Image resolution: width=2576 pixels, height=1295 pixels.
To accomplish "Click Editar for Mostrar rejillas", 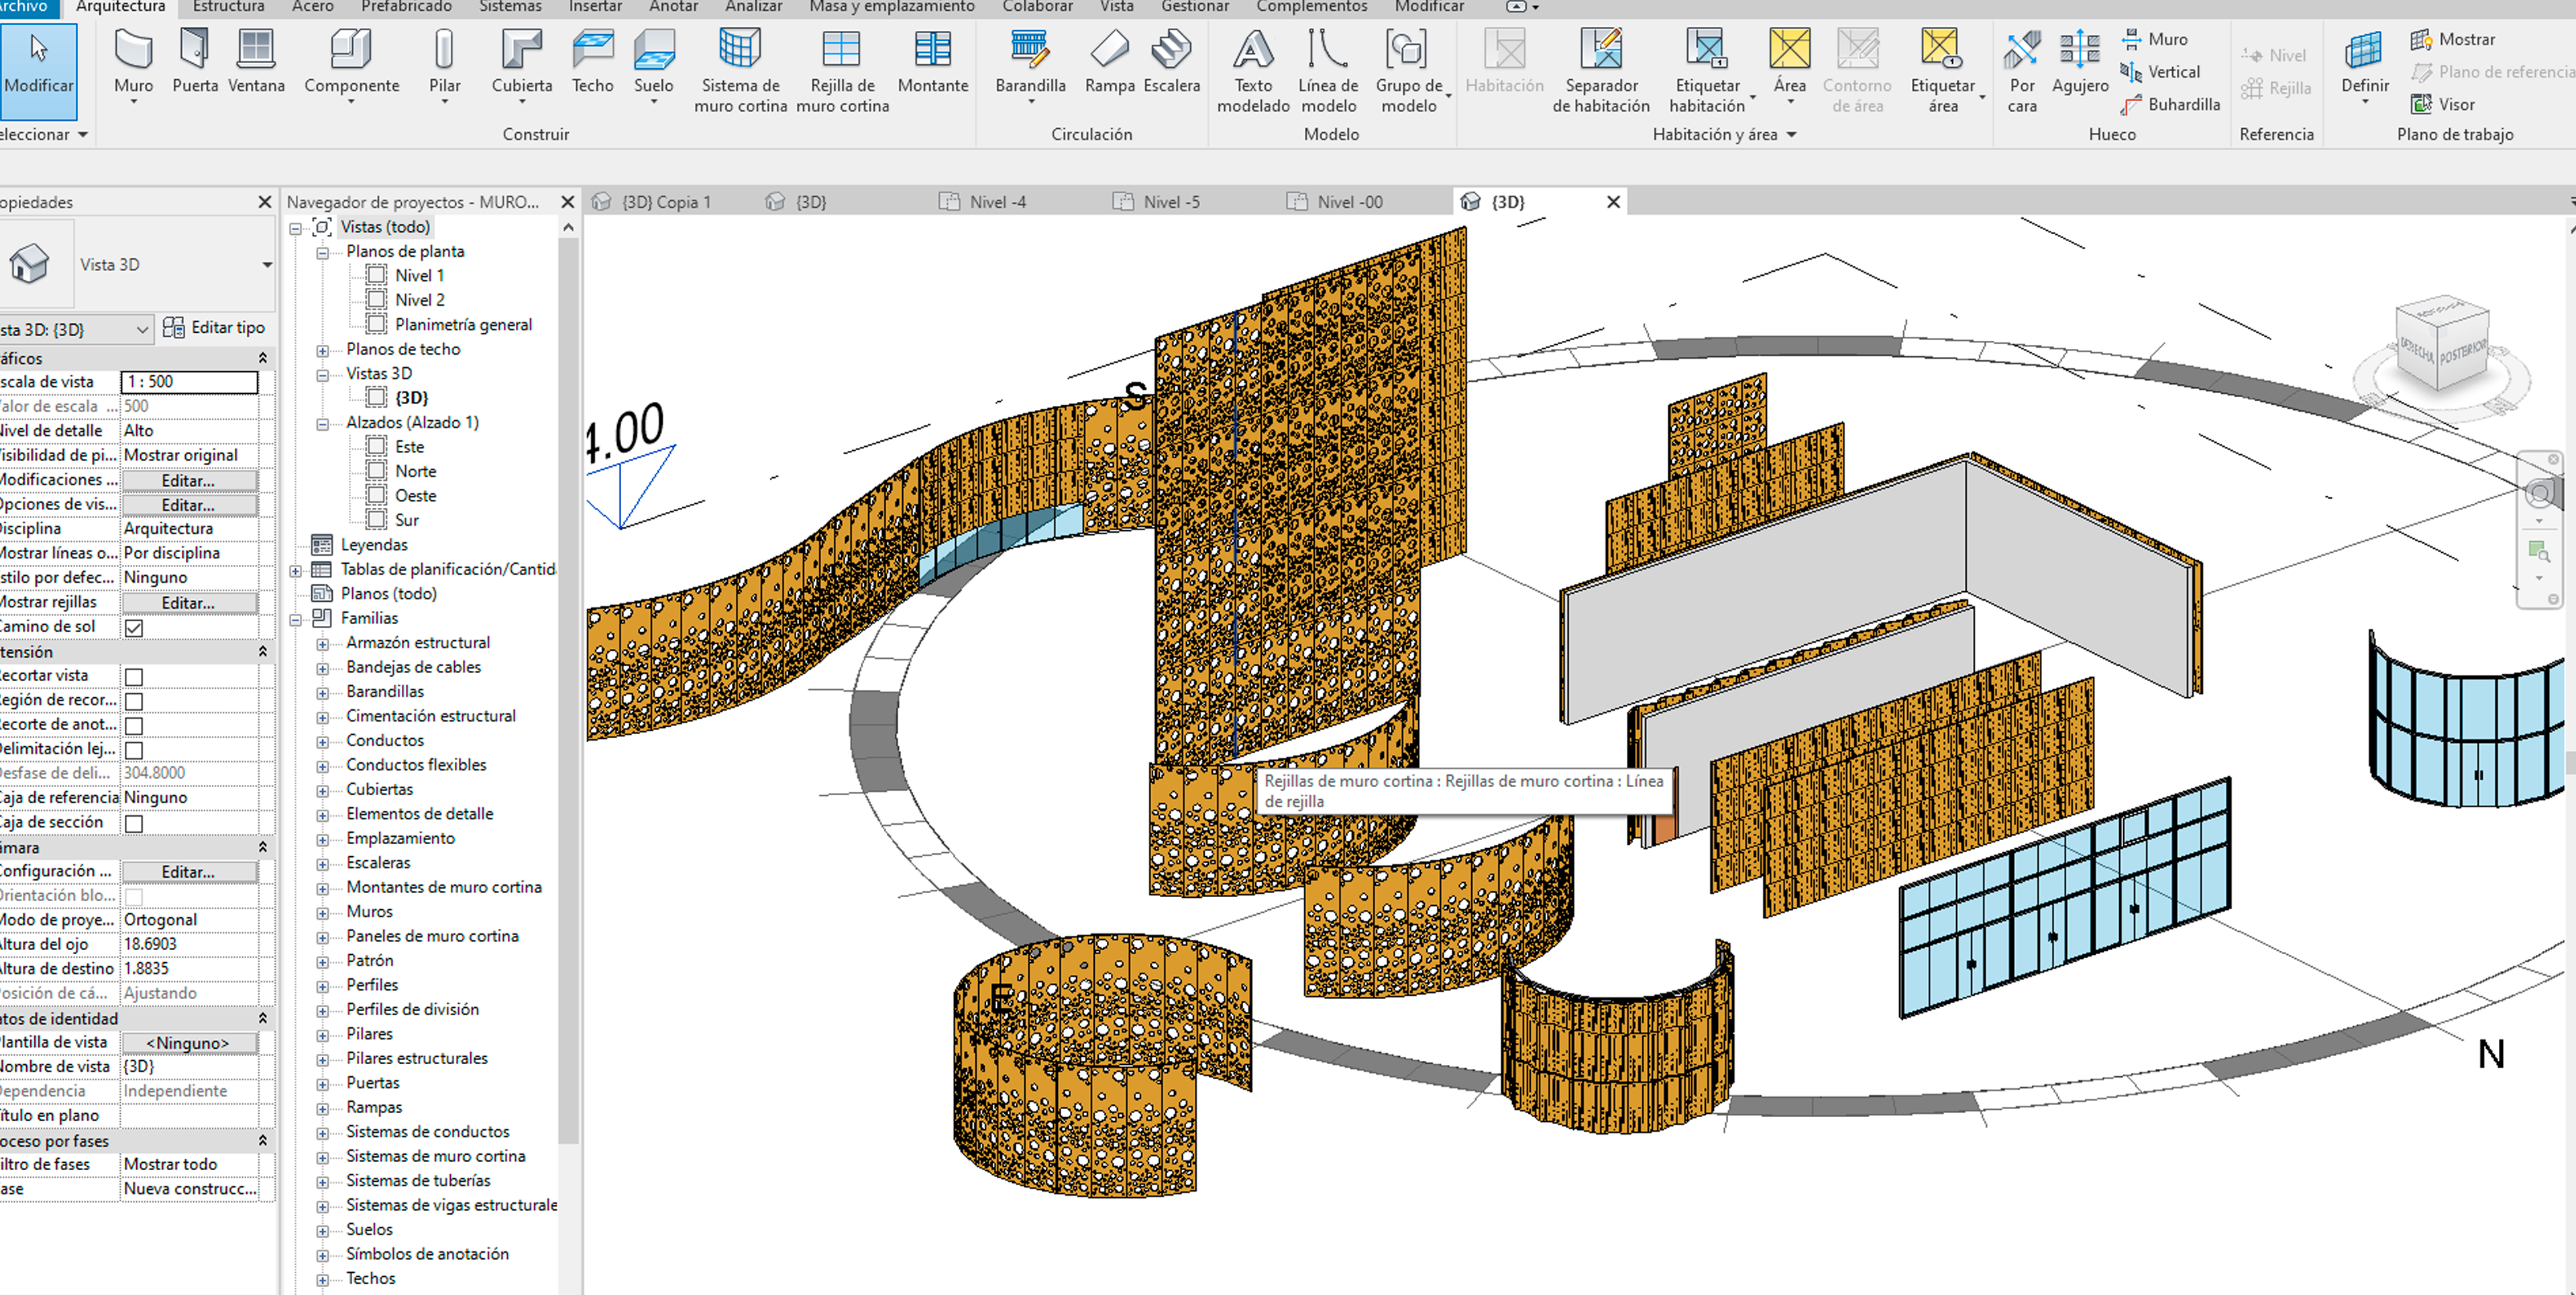I will point(188,603).
